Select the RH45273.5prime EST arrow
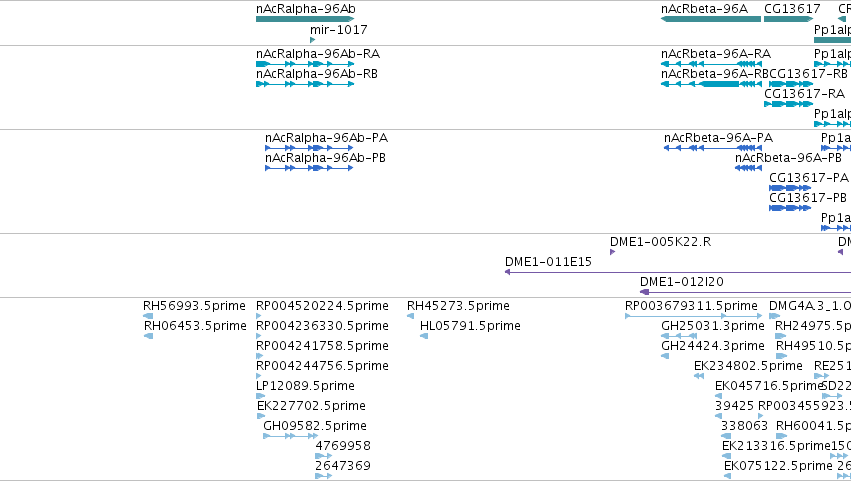The height and width of the screenshot is (481, 851). point(410,316)
